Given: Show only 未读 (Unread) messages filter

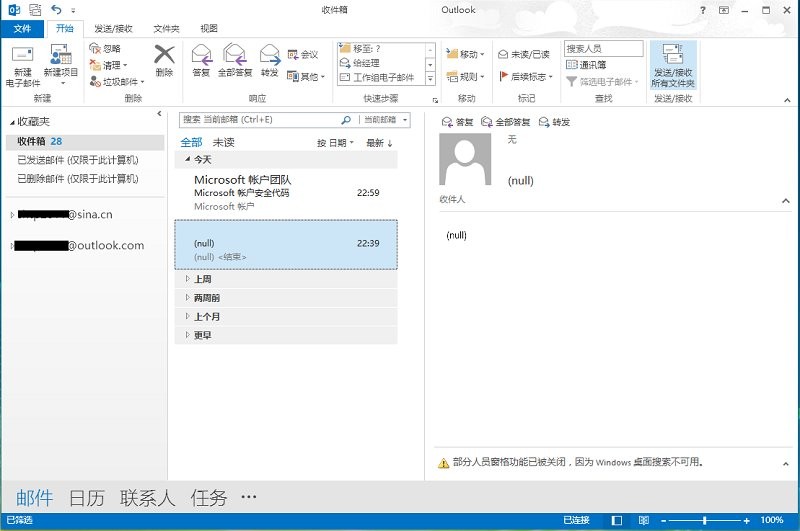Looking at the screenshot, I should tap(223, 142).
